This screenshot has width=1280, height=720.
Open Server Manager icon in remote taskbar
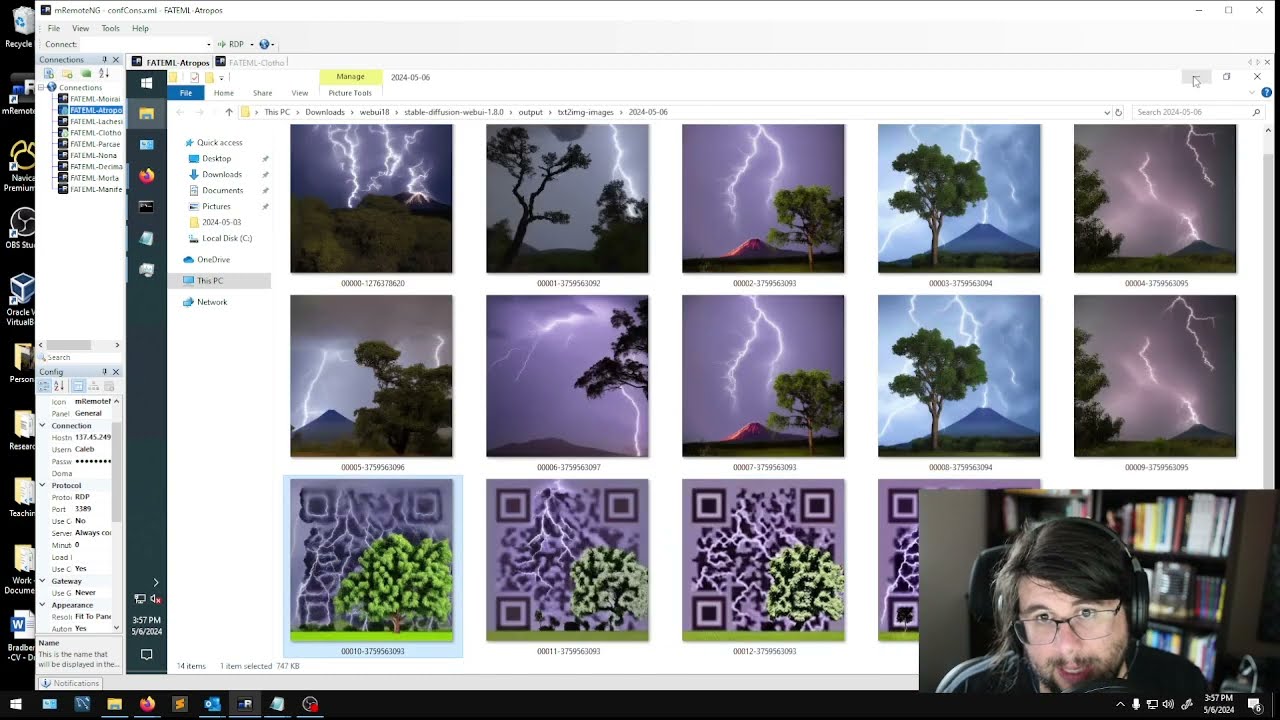coord(146,145)
